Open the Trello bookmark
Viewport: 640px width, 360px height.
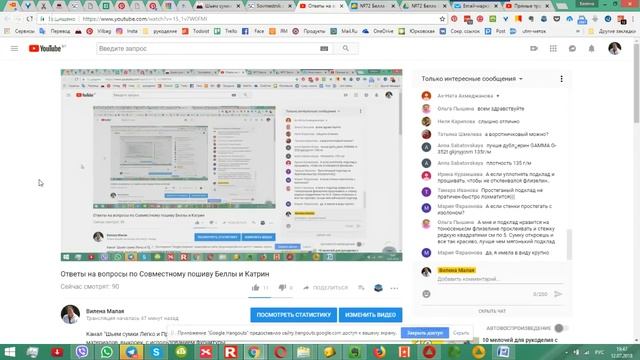(x=226, y=31)
